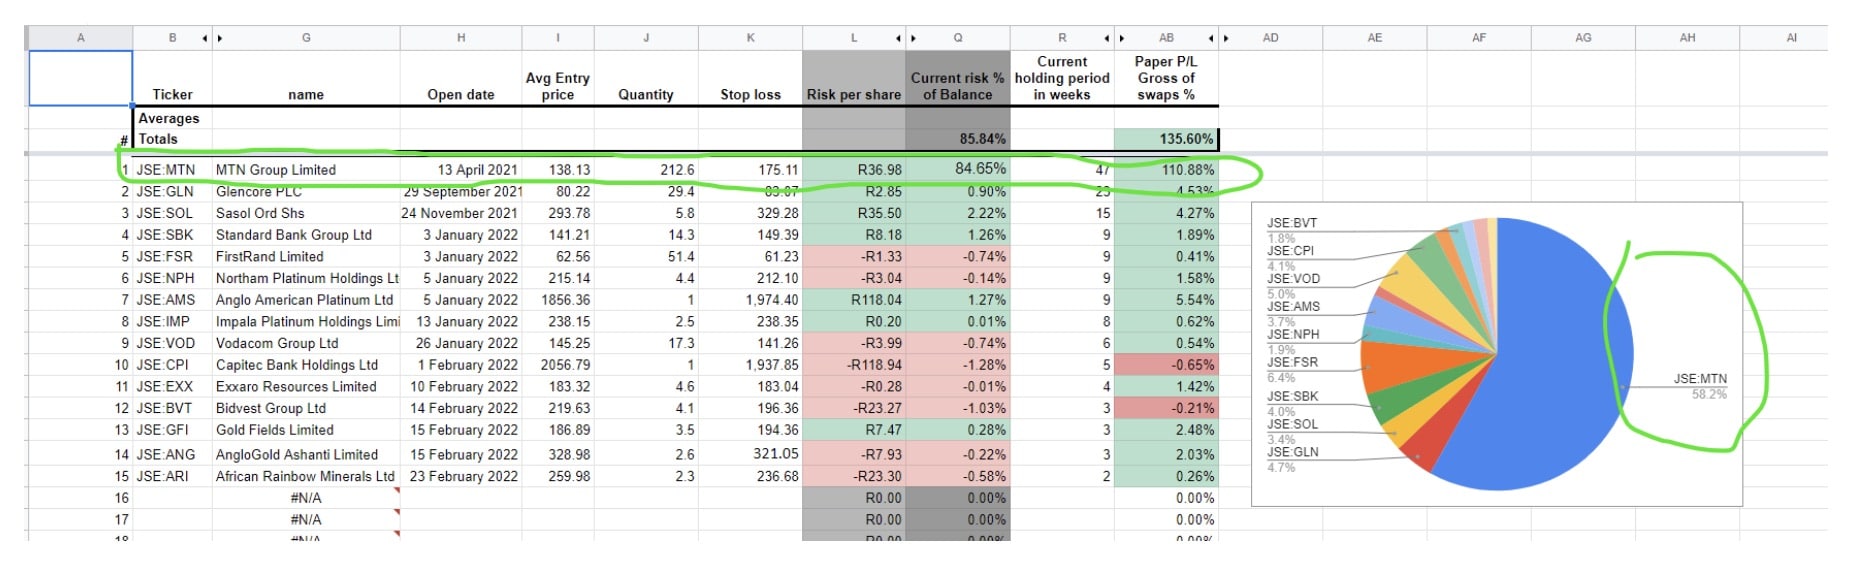The width and height of the screenshot is (1866, 572).
Task: Select column AH header
Action: coord(1687,38)
